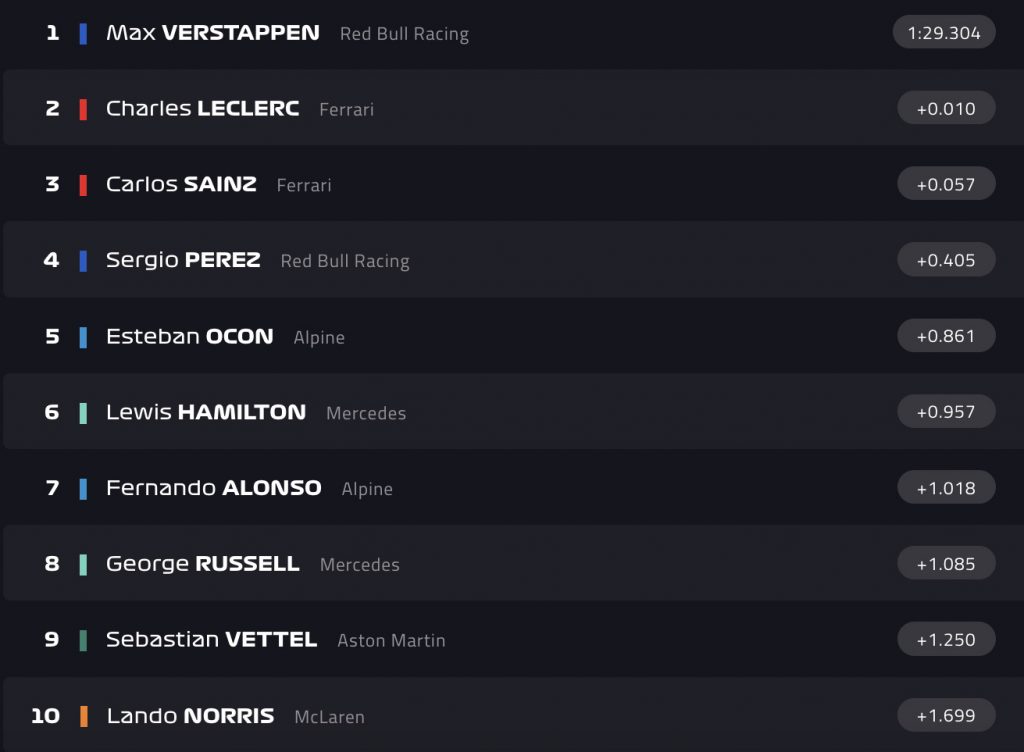Click the red Ferrari bar beside Leclerc

pyautogui.click(x=83, y=110)
